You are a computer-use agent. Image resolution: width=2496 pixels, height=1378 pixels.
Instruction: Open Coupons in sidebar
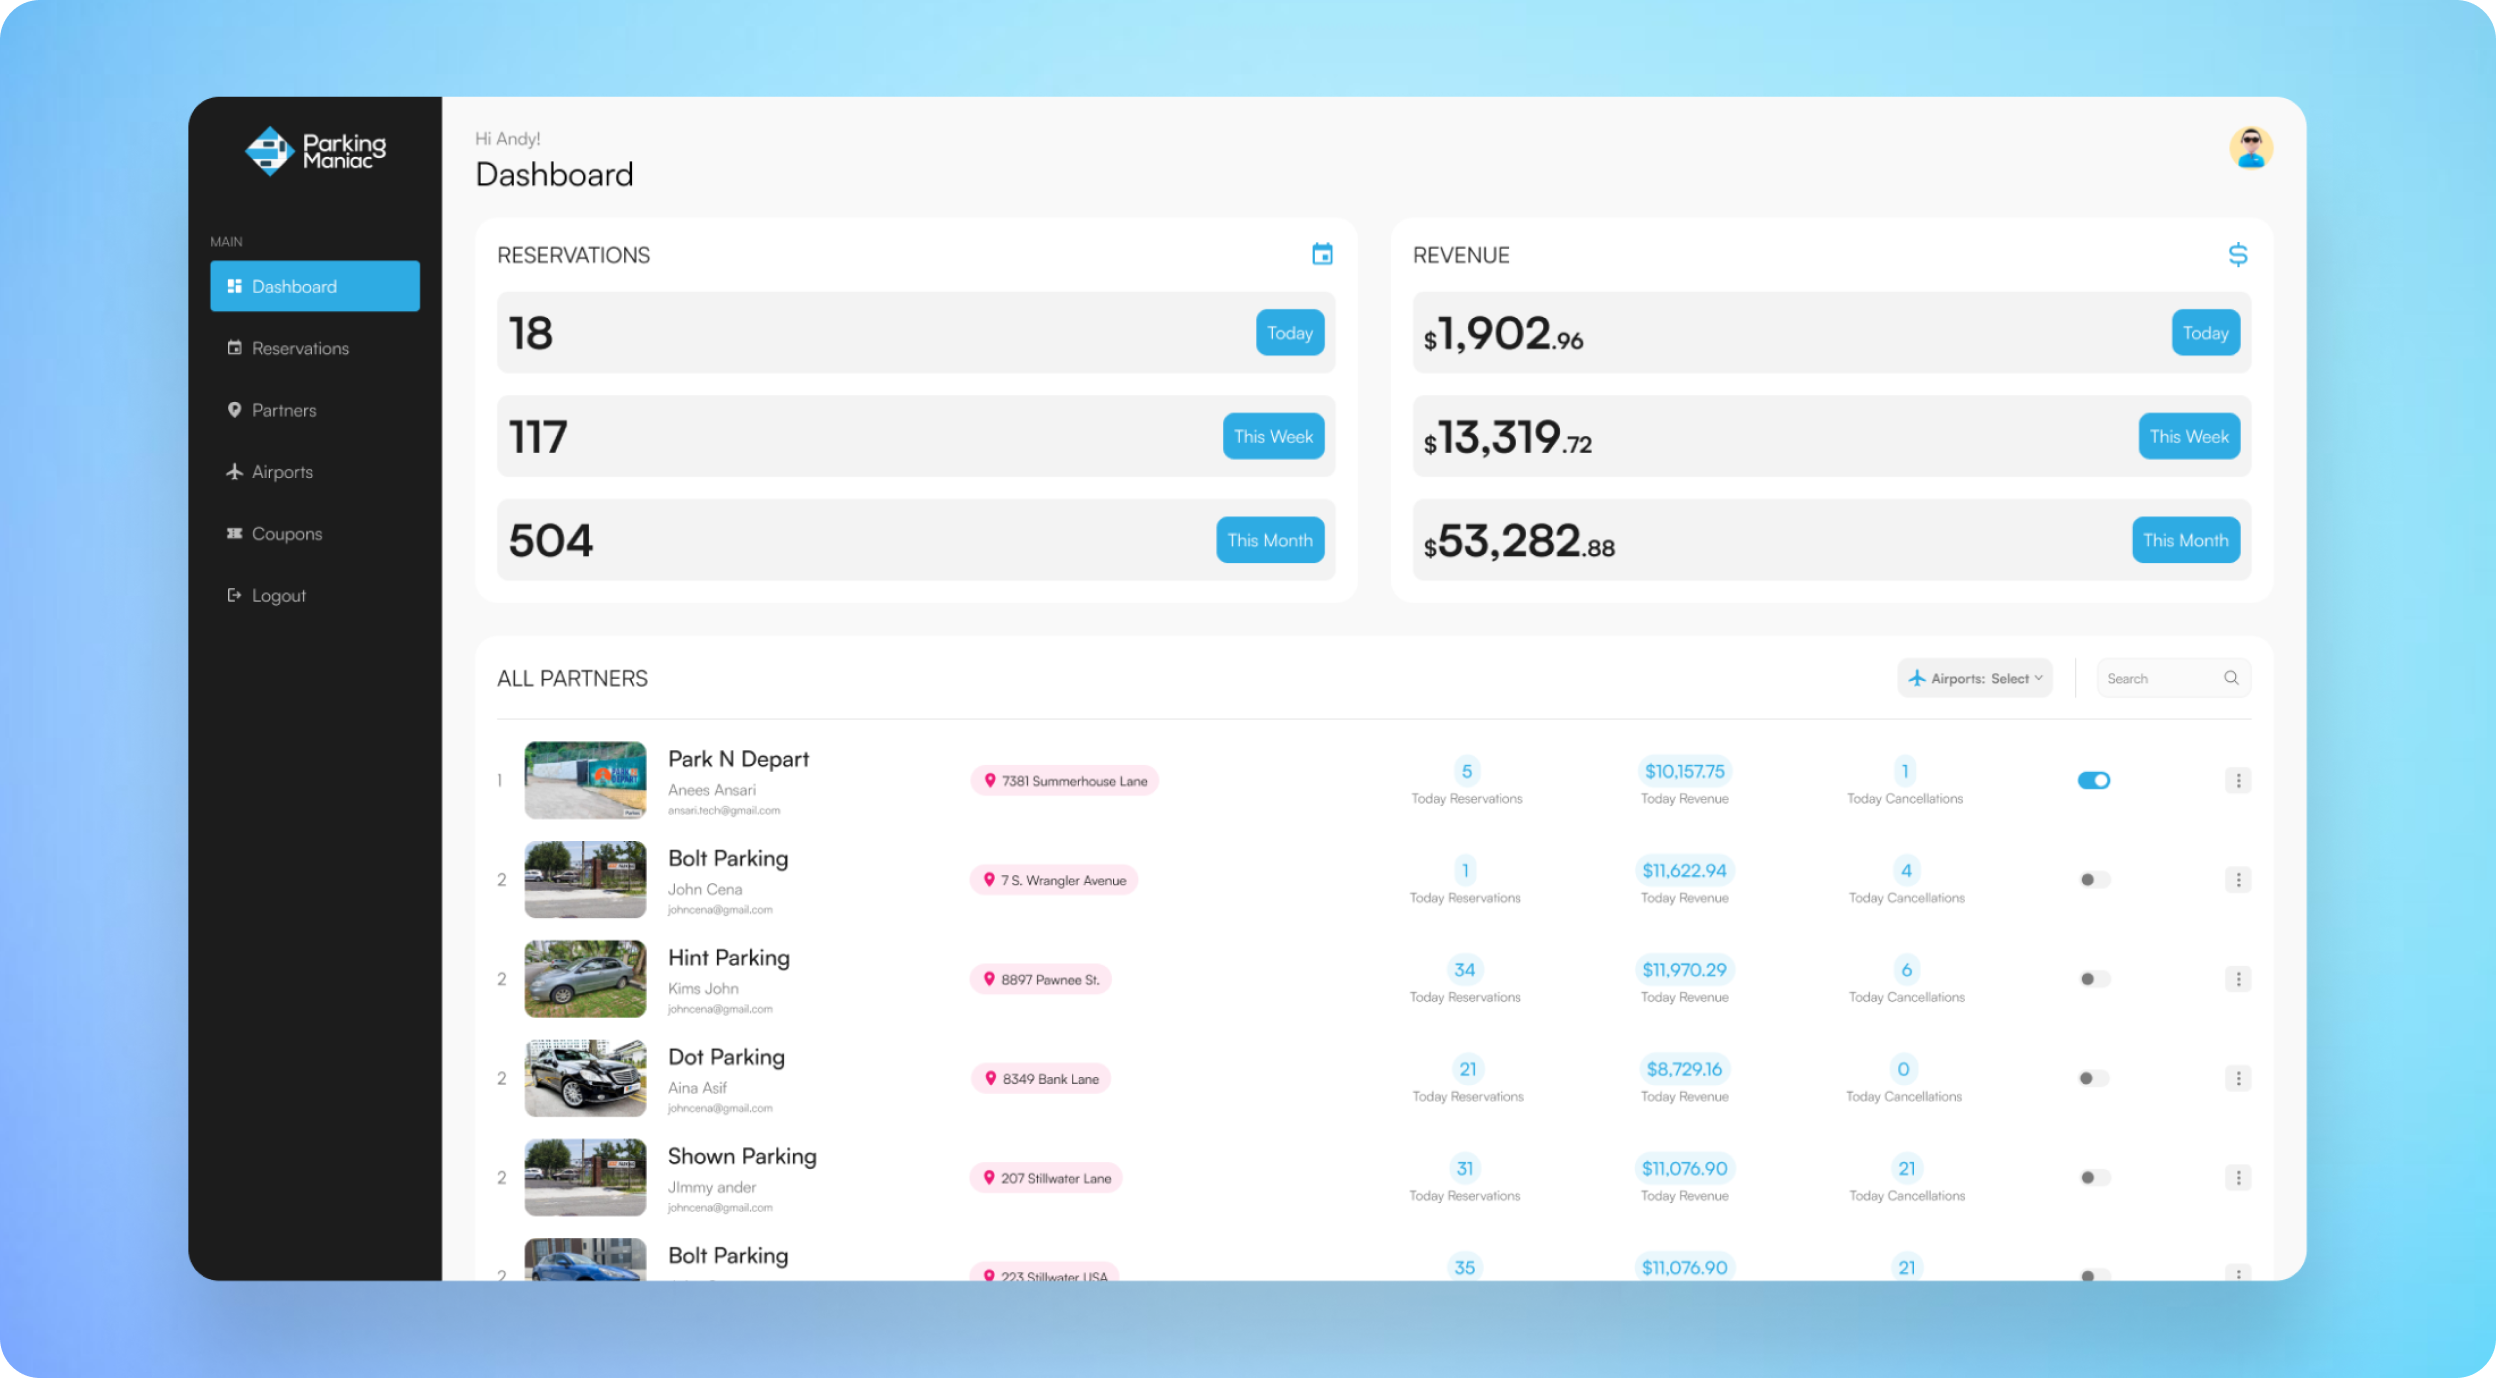pyautogui.click(x=315, y=534)
